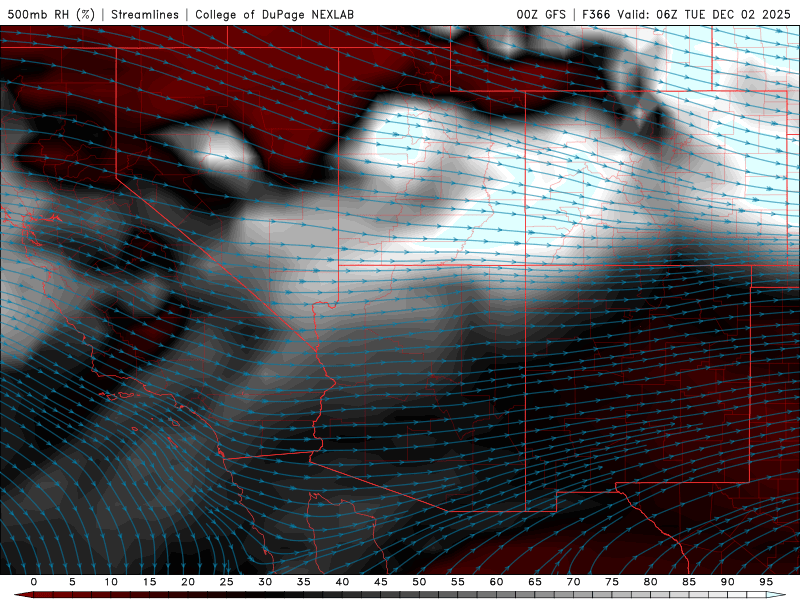Click the "30" colorbar label
800x600 pixels.
(265, 582)
